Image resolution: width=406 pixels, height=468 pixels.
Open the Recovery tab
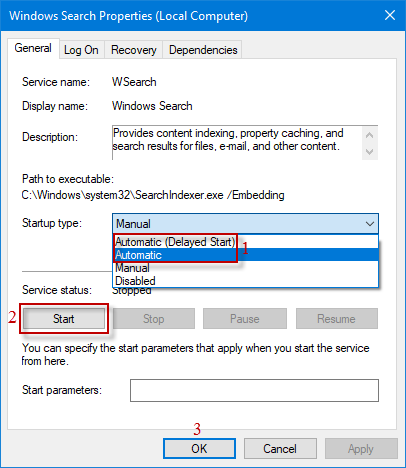(x=134, y=50)
